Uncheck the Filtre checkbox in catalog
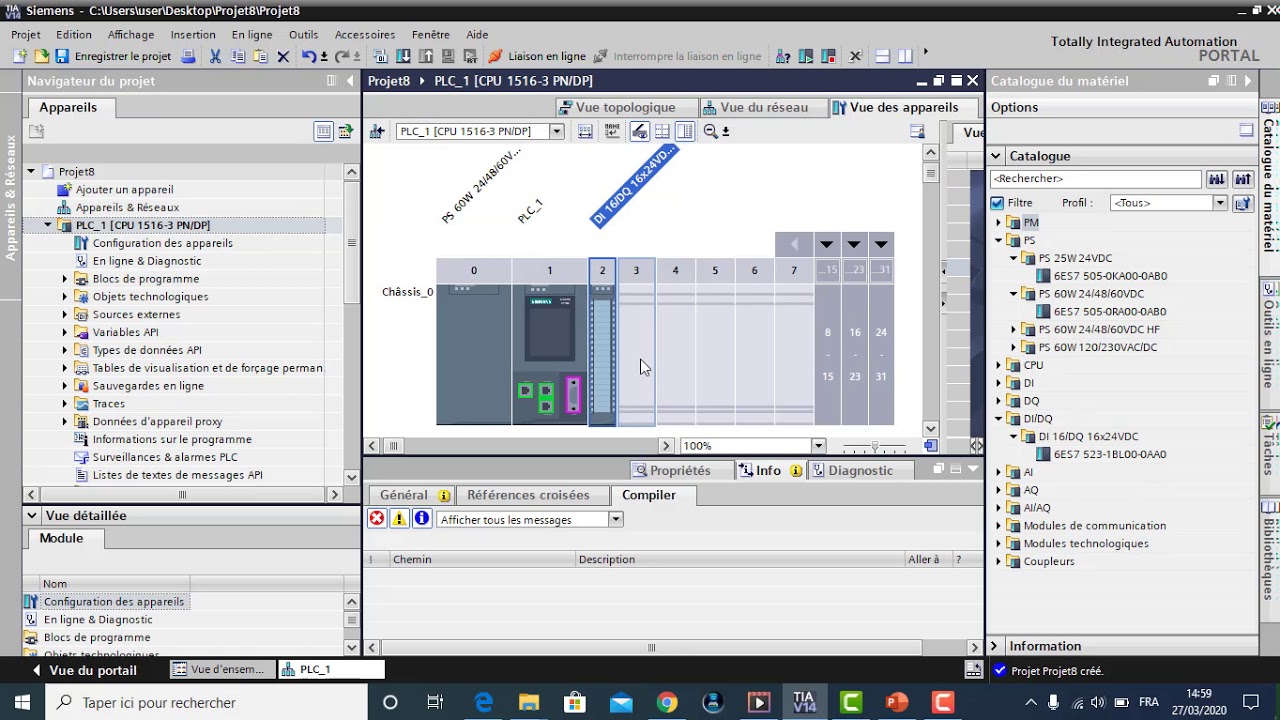The width and height of the screenshot is (1280, 720). (x=997, y=203)
